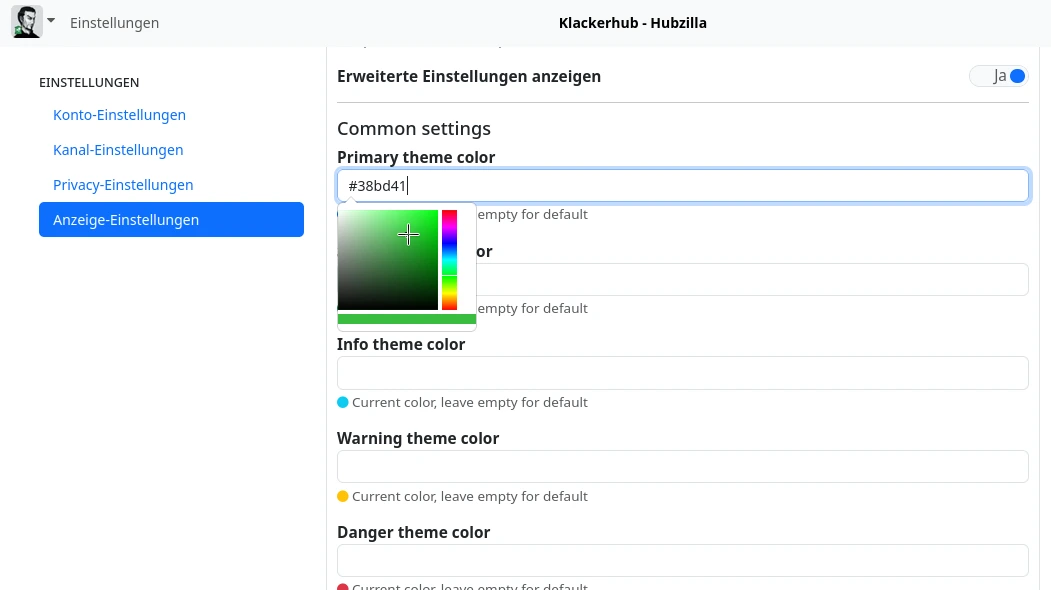
Task: Click the Warning theme color input
Action: click(682, 467)
